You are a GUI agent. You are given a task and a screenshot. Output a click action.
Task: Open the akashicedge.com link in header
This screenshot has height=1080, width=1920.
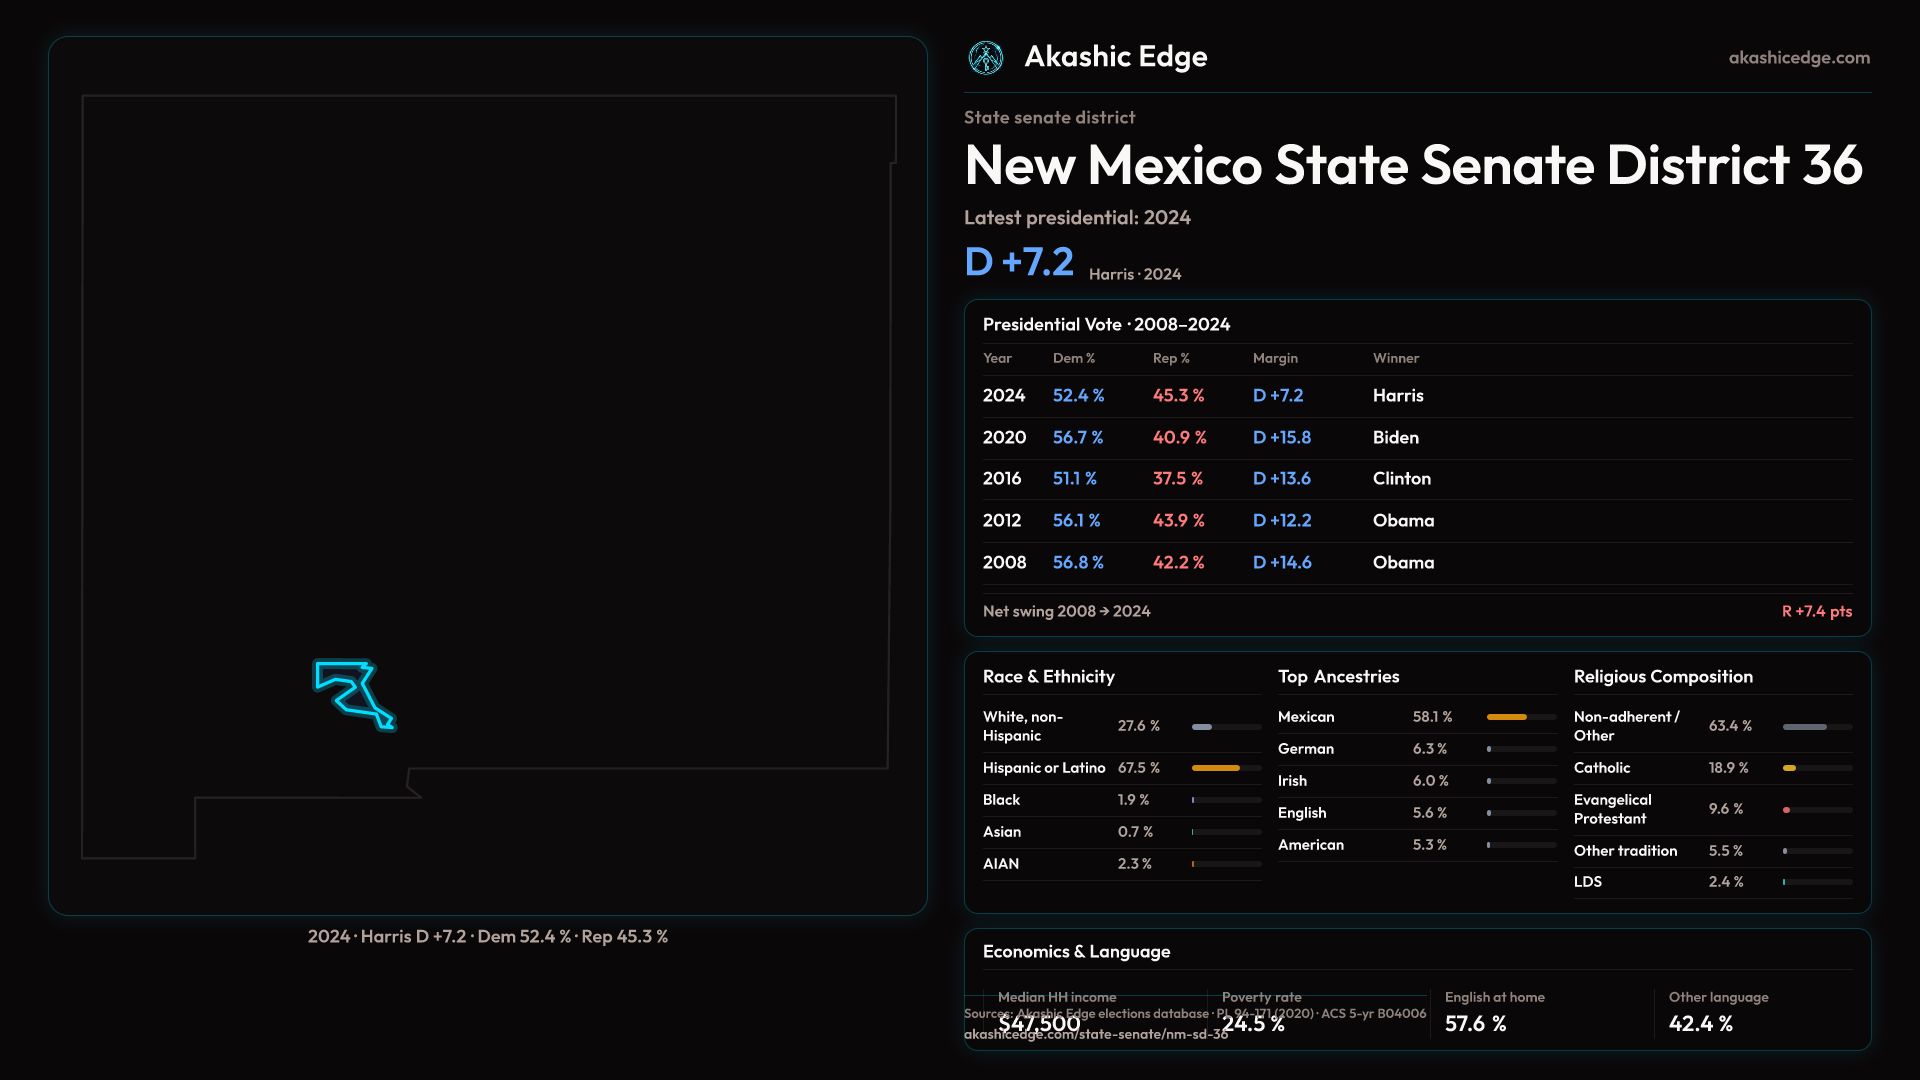coord(1798,58)
